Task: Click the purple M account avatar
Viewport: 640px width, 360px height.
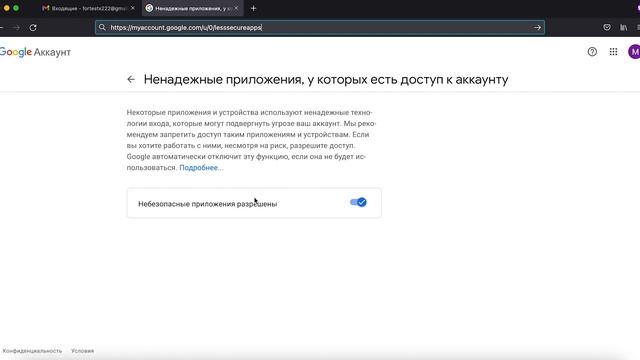Action: coord(634,52)
